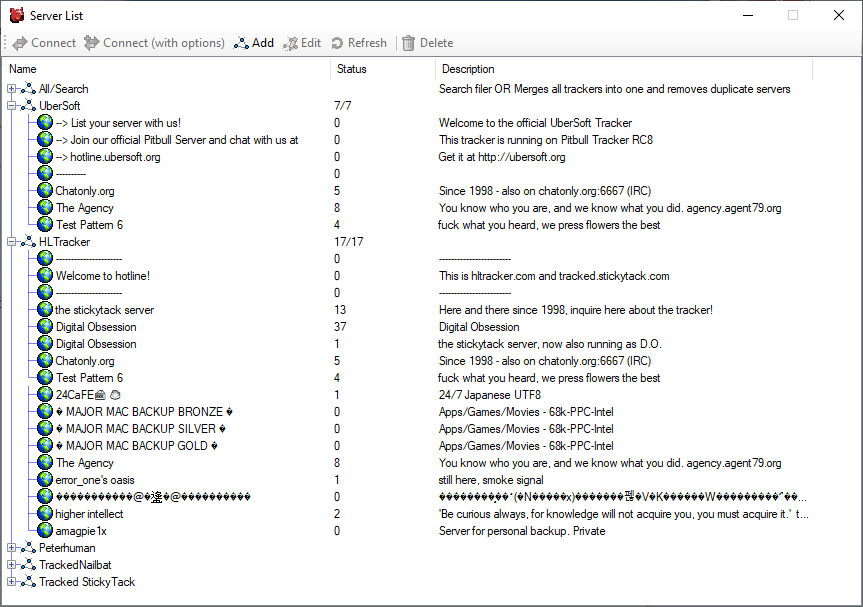Click the Edit toolbar button
The width and height of the screenshot is (863, 607).
pyautogui.click(x=302, y=43)
